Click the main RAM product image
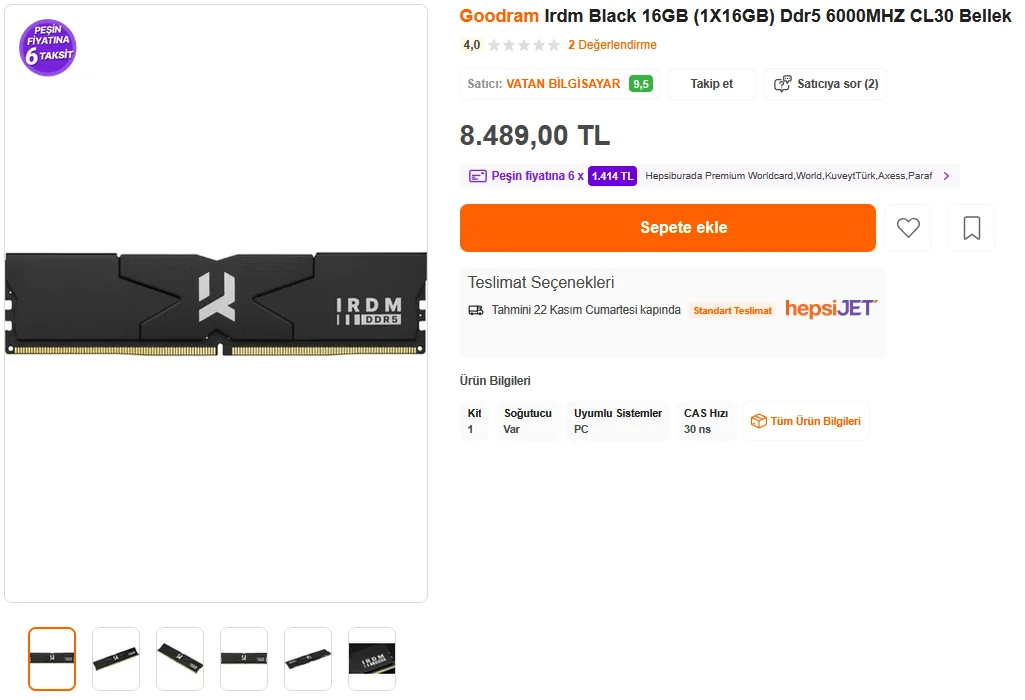1025x700 pixels. (x=216, y=305)
